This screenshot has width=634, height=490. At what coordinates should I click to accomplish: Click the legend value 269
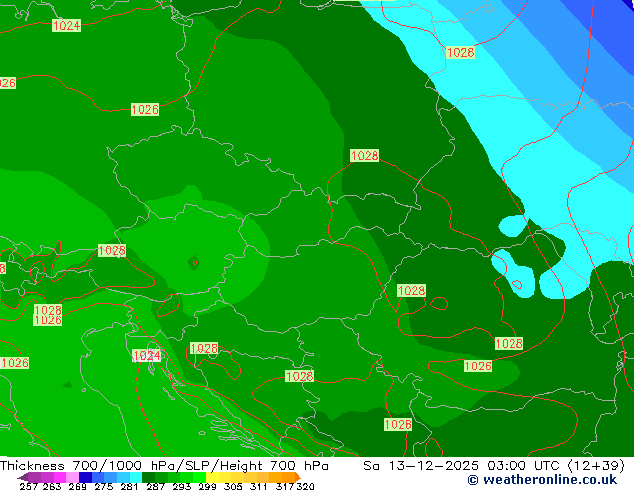click(x=78, y=486)
